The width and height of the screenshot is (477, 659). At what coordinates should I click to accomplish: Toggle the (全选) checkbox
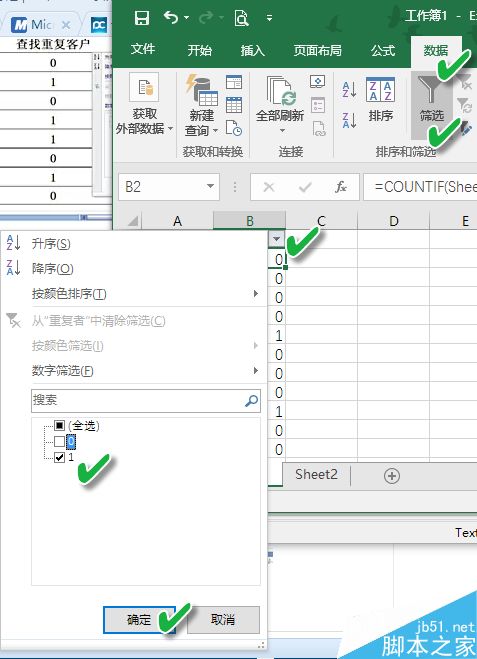tap(59, 426)
